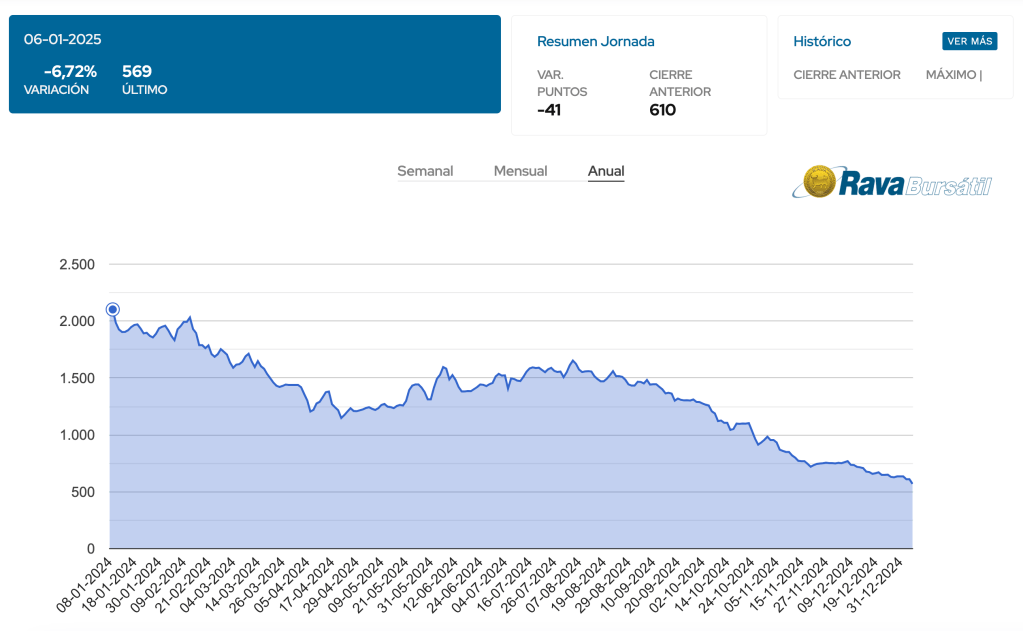The width and height of the screenshot is (1023, 631).
Task: Click the 610 cierre anterior value
Action: tap(662, 110)
